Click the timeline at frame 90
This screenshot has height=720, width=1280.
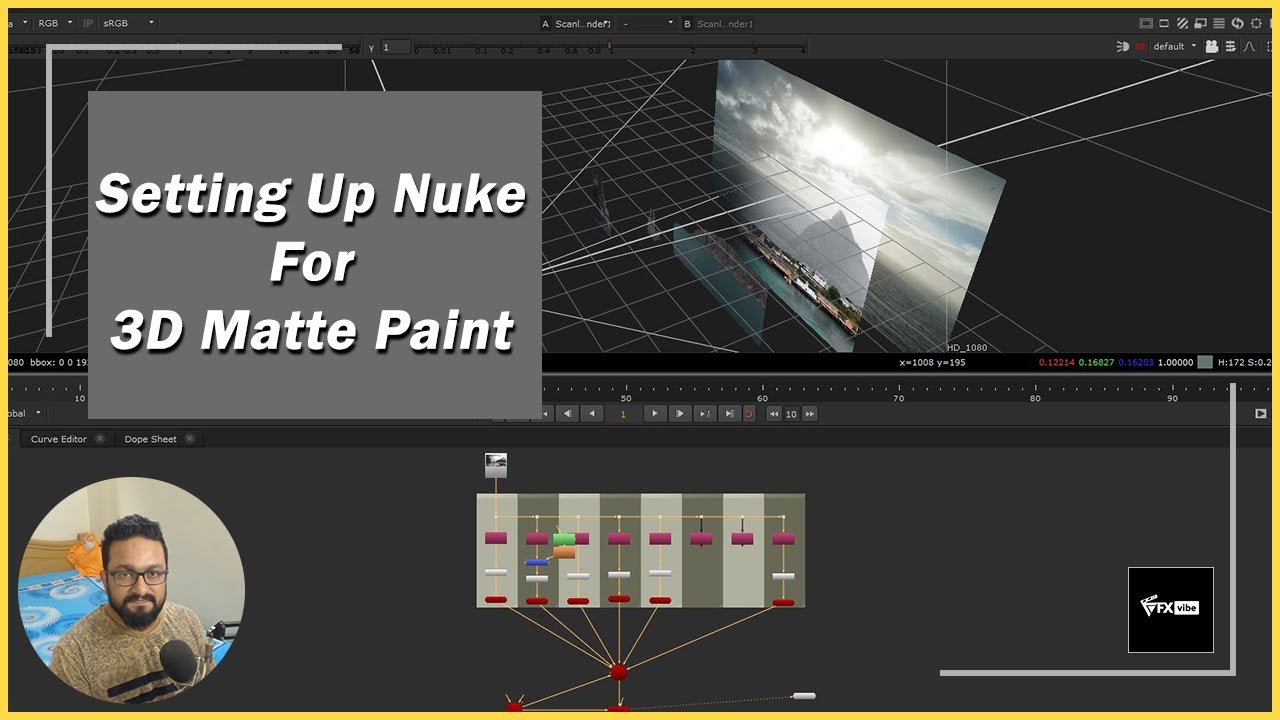click(1172, 392)
